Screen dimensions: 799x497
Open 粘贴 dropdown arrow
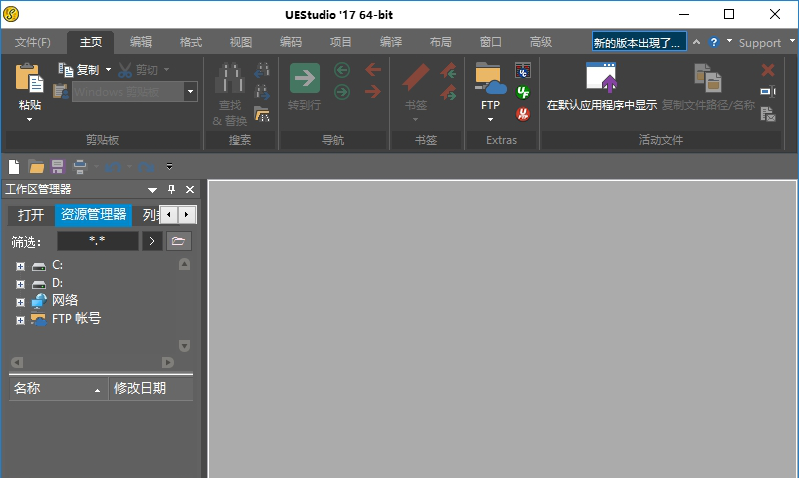tap(30, 119)
